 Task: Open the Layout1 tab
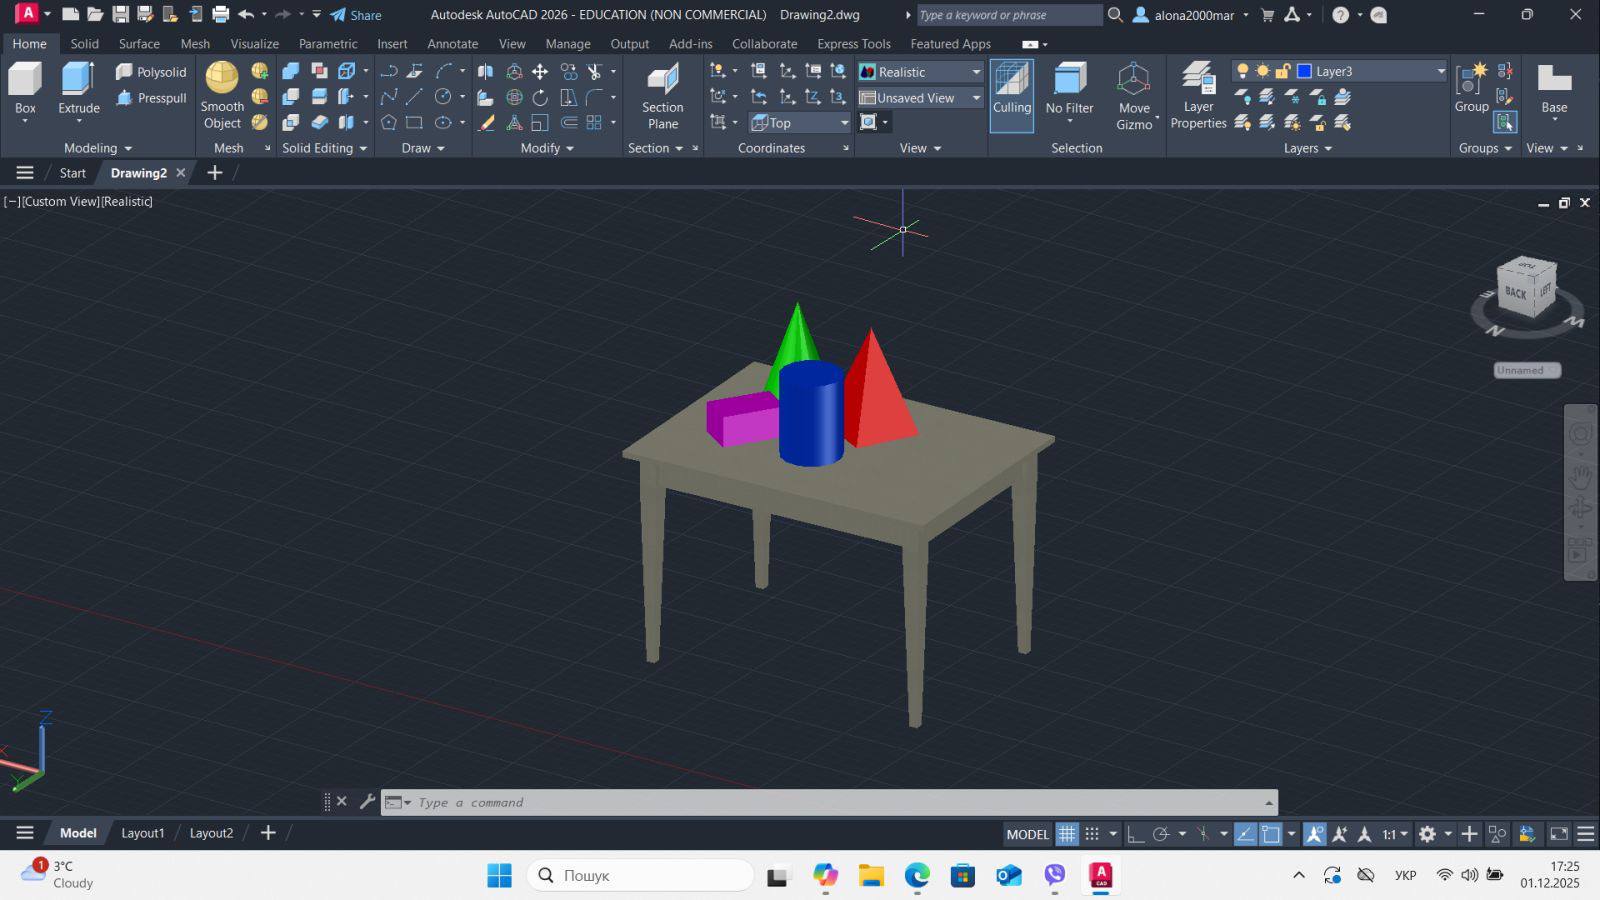click(142, 833)
